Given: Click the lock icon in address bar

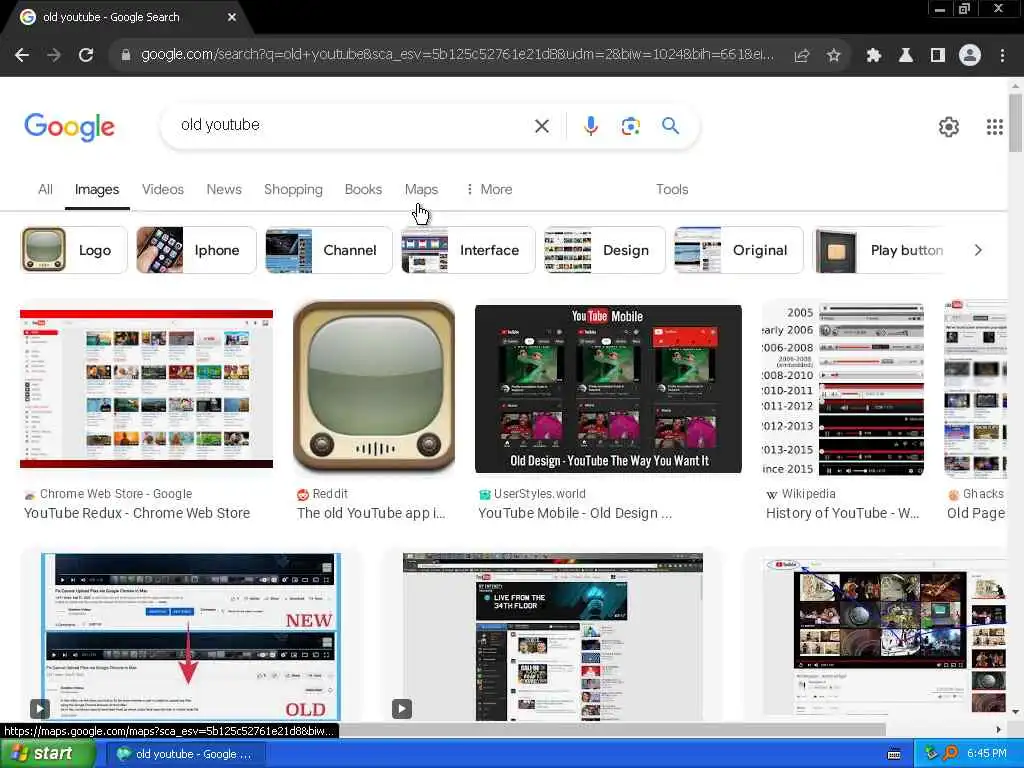Looking at the screenshot, I should tap(125, 56).
